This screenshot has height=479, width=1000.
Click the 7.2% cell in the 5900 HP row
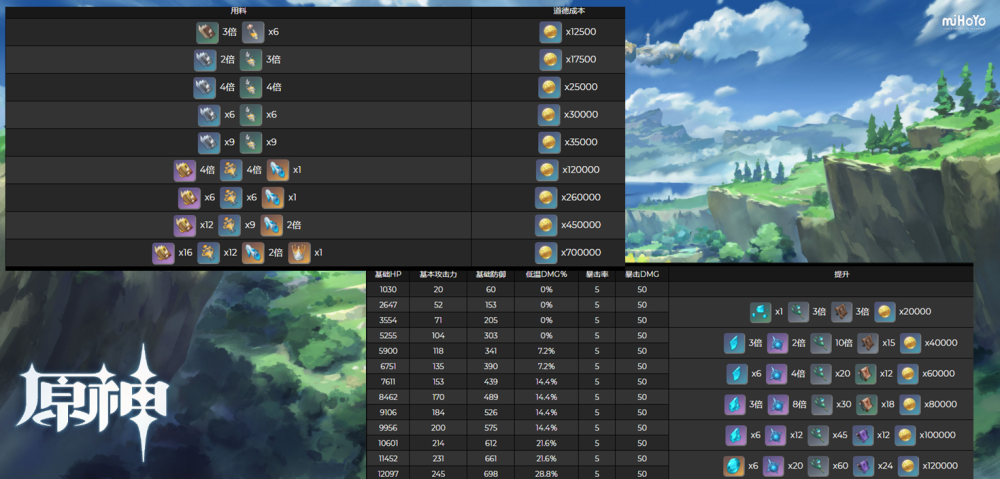pos(547,351)
